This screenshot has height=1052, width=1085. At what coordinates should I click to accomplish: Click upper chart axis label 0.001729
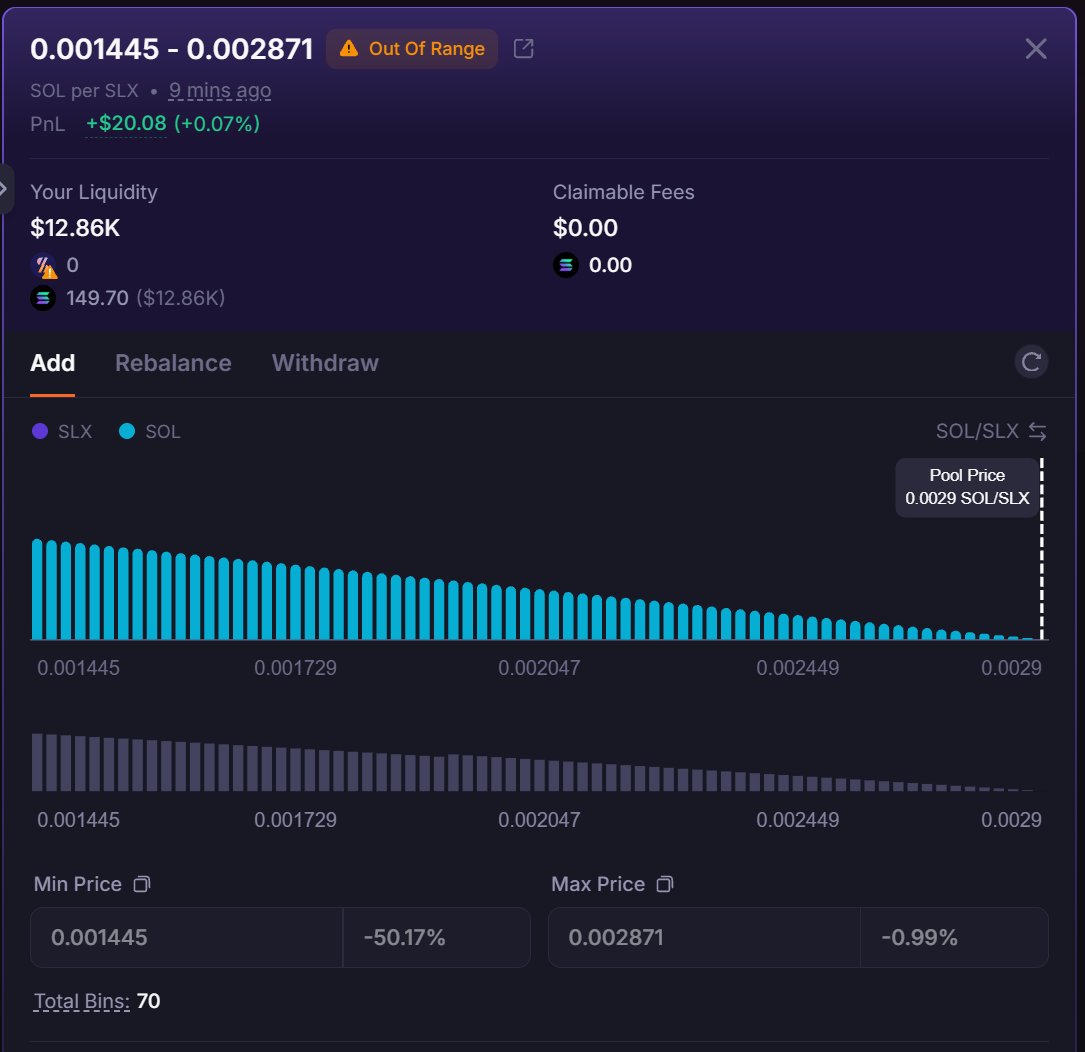[x=295, y=668]
